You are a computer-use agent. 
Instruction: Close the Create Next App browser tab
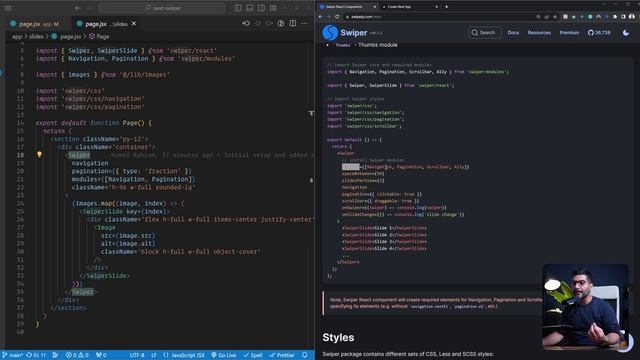tap(436, 7)
